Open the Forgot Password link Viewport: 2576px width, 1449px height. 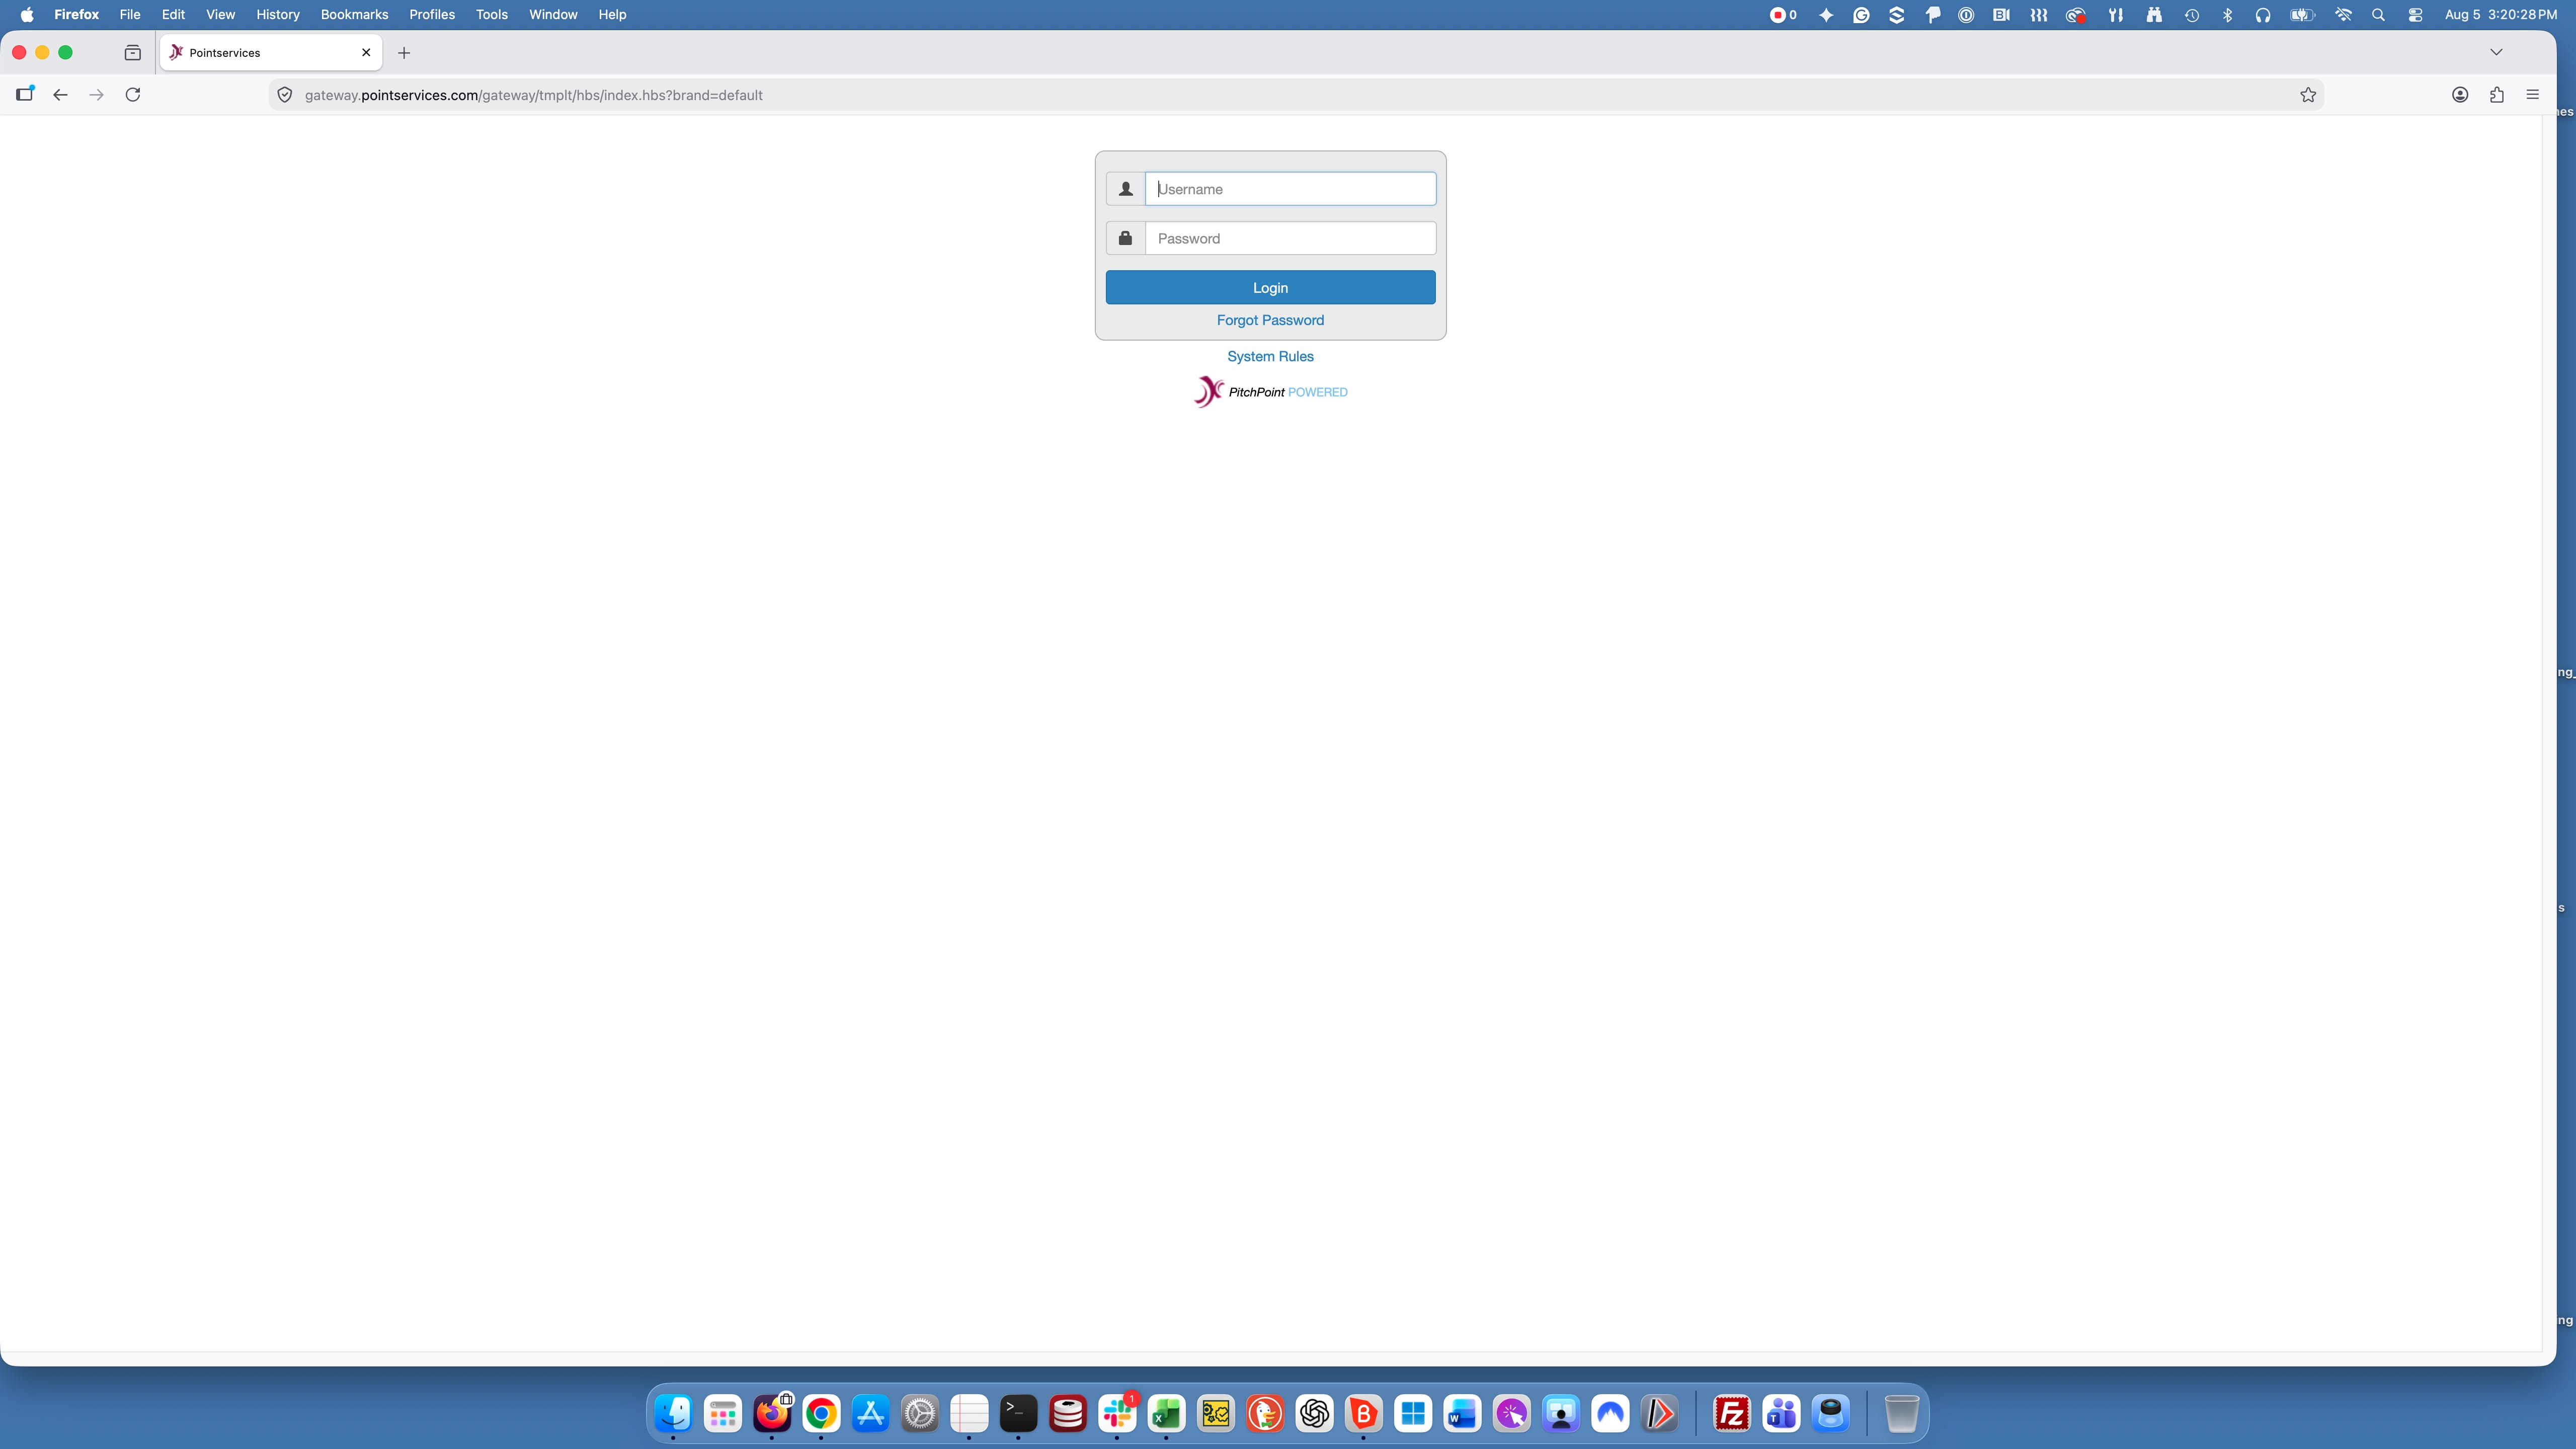point(1270,320)
